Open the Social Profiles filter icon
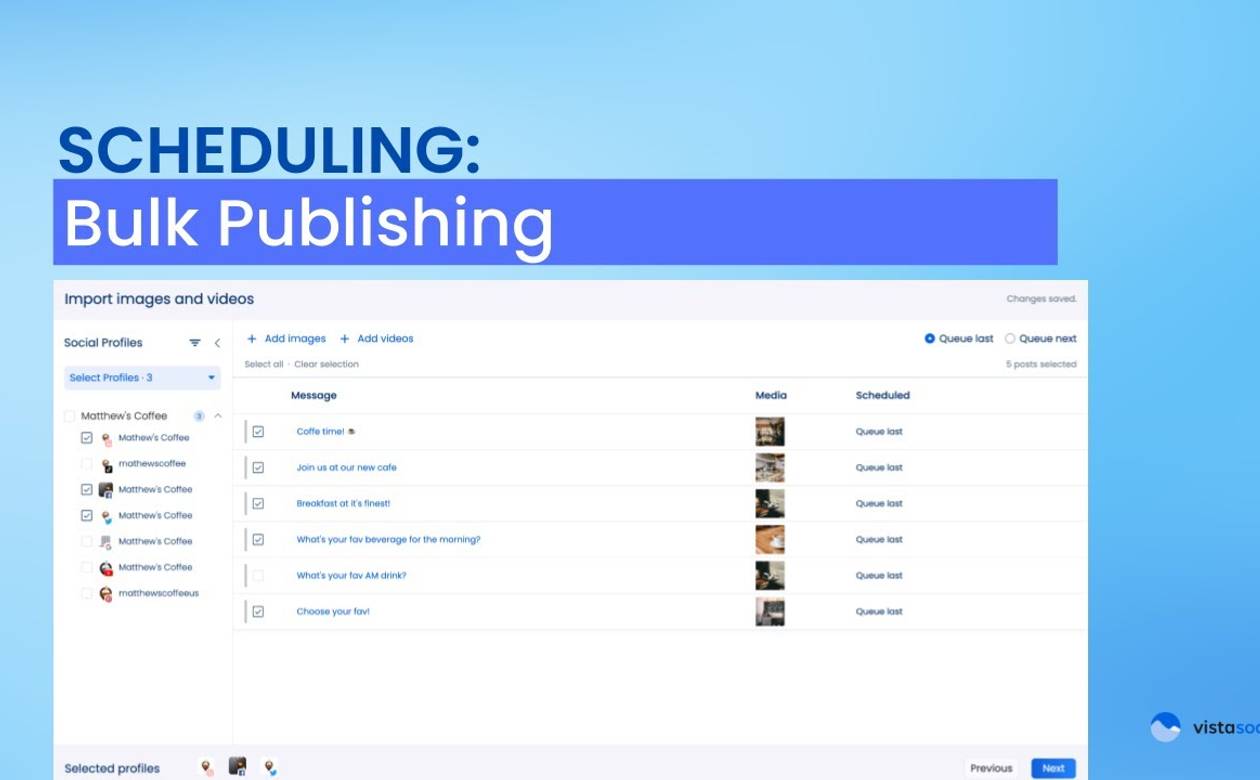The height and width of the screenshot is (780, 1260). click(x=195, y=343)
